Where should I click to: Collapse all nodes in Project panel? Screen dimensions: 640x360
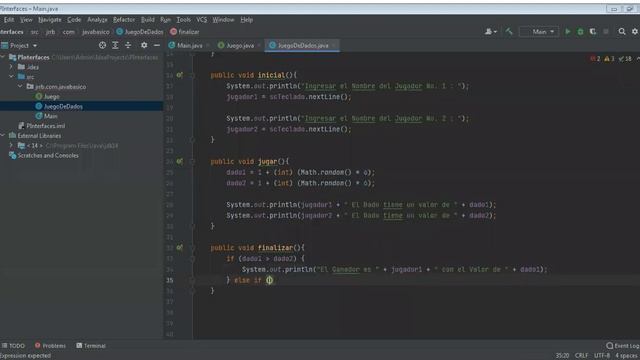[128, 45]
